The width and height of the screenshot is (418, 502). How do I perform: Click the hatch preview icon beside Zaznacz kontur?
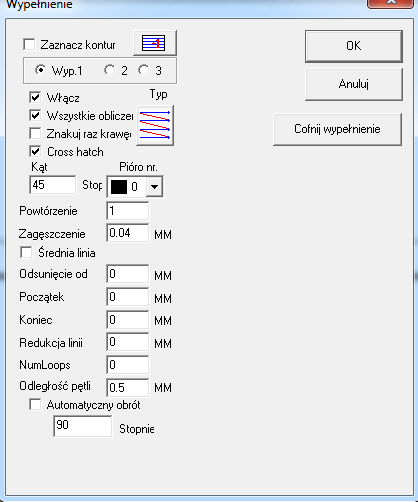155,43
